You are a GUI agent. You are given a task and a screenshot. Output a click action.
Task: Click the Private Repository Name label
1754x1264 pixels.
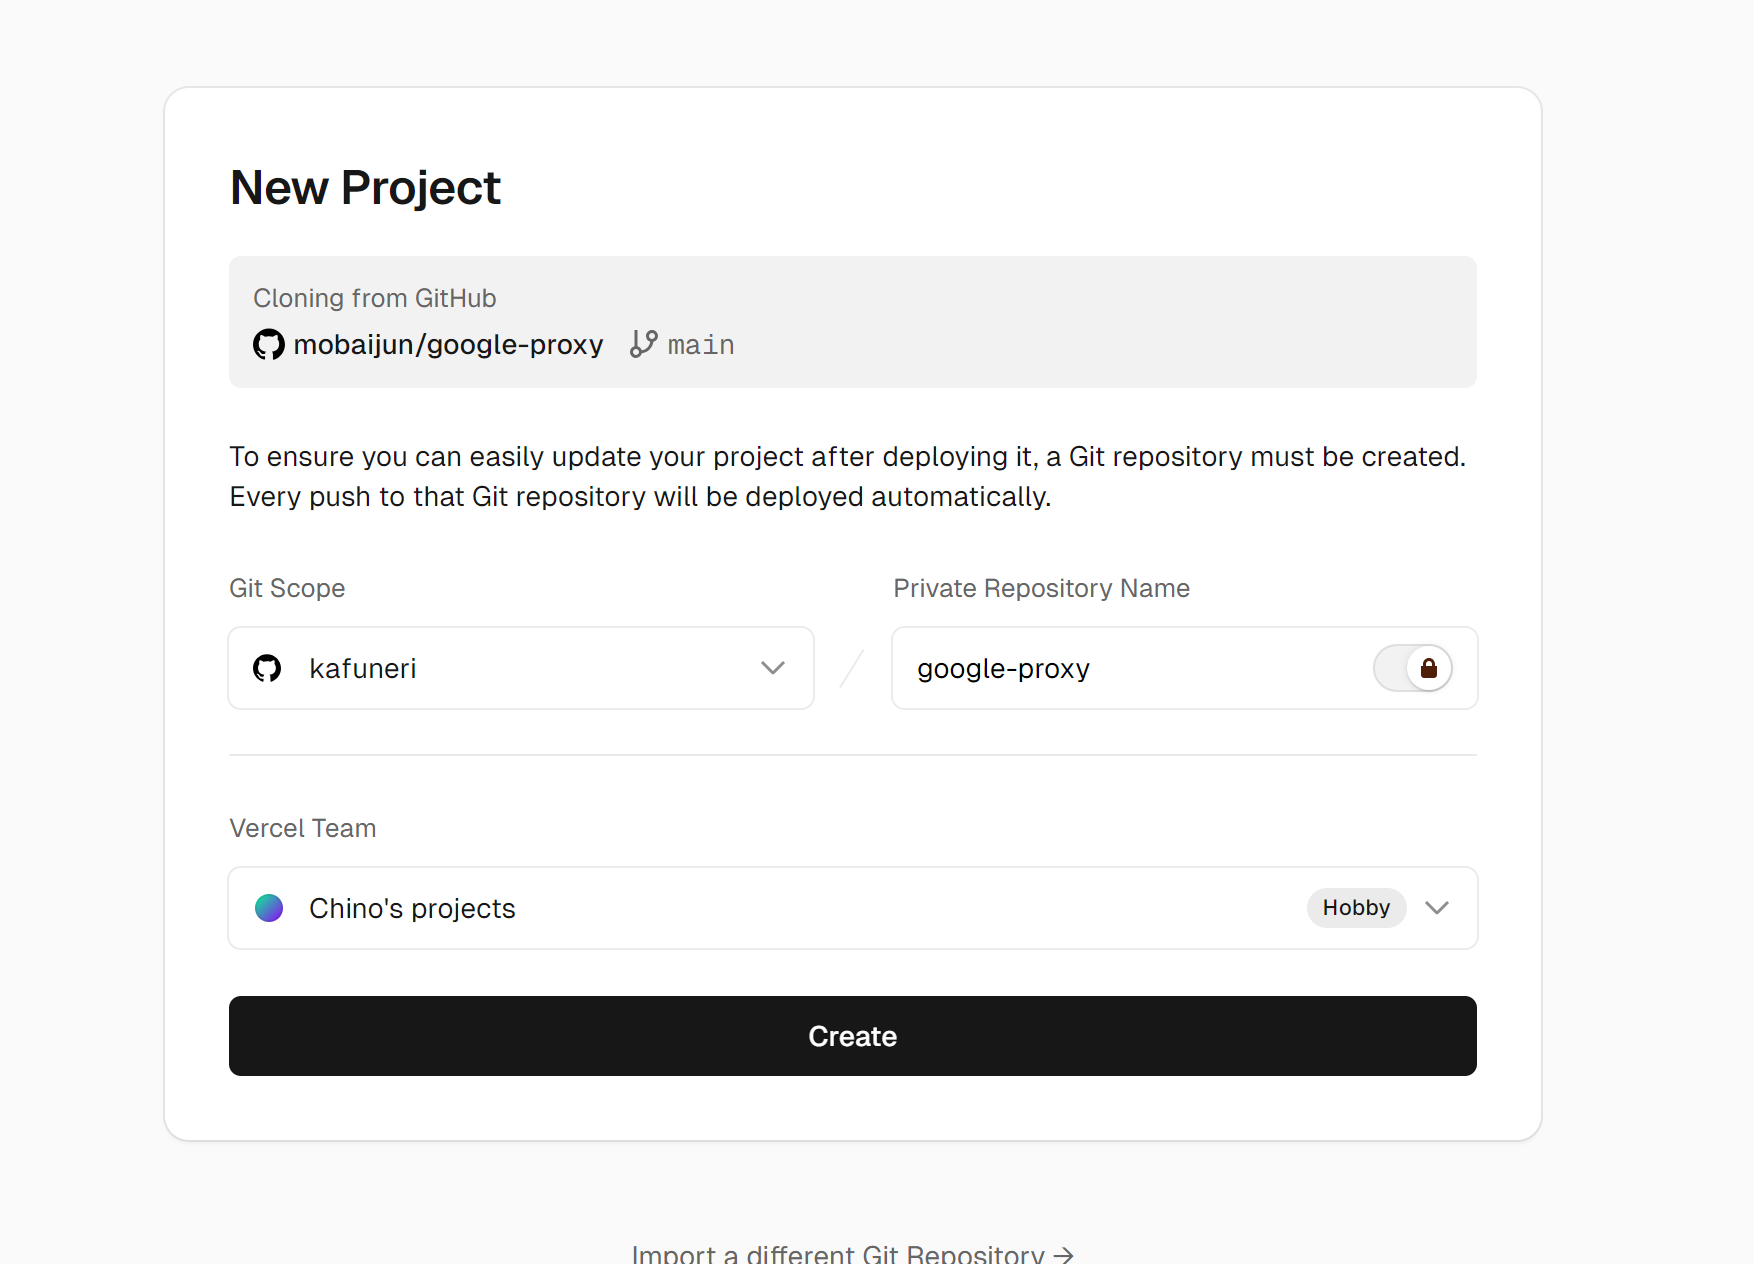click(x=1041, y=588)
